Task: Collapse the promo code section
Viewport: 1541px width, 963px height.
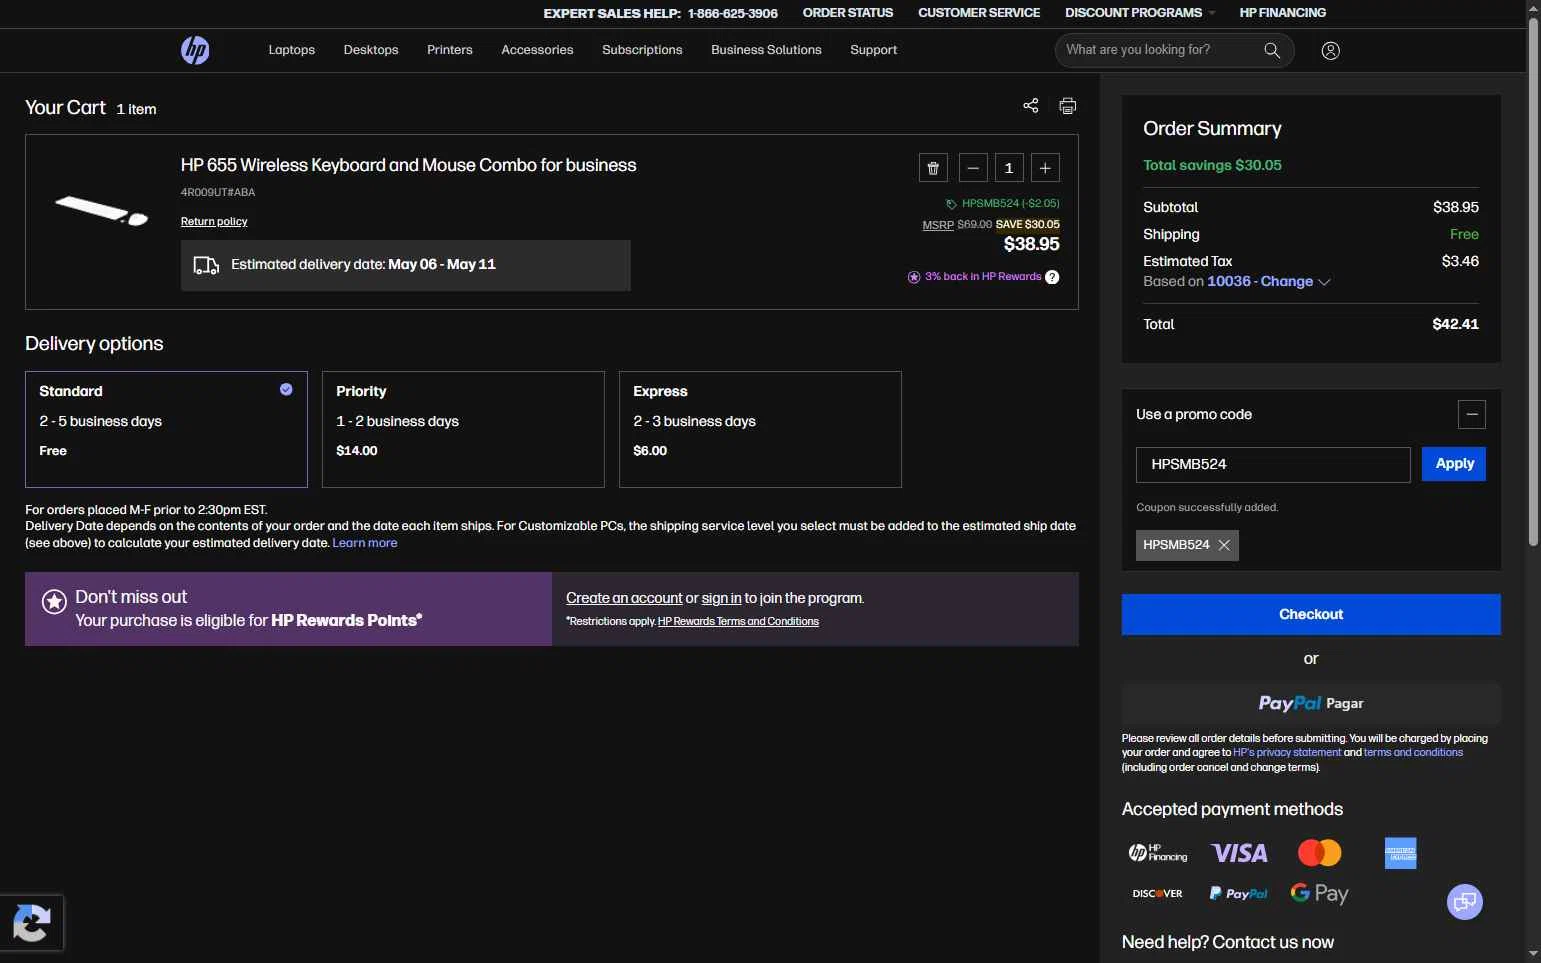Action: (1472, 414)
